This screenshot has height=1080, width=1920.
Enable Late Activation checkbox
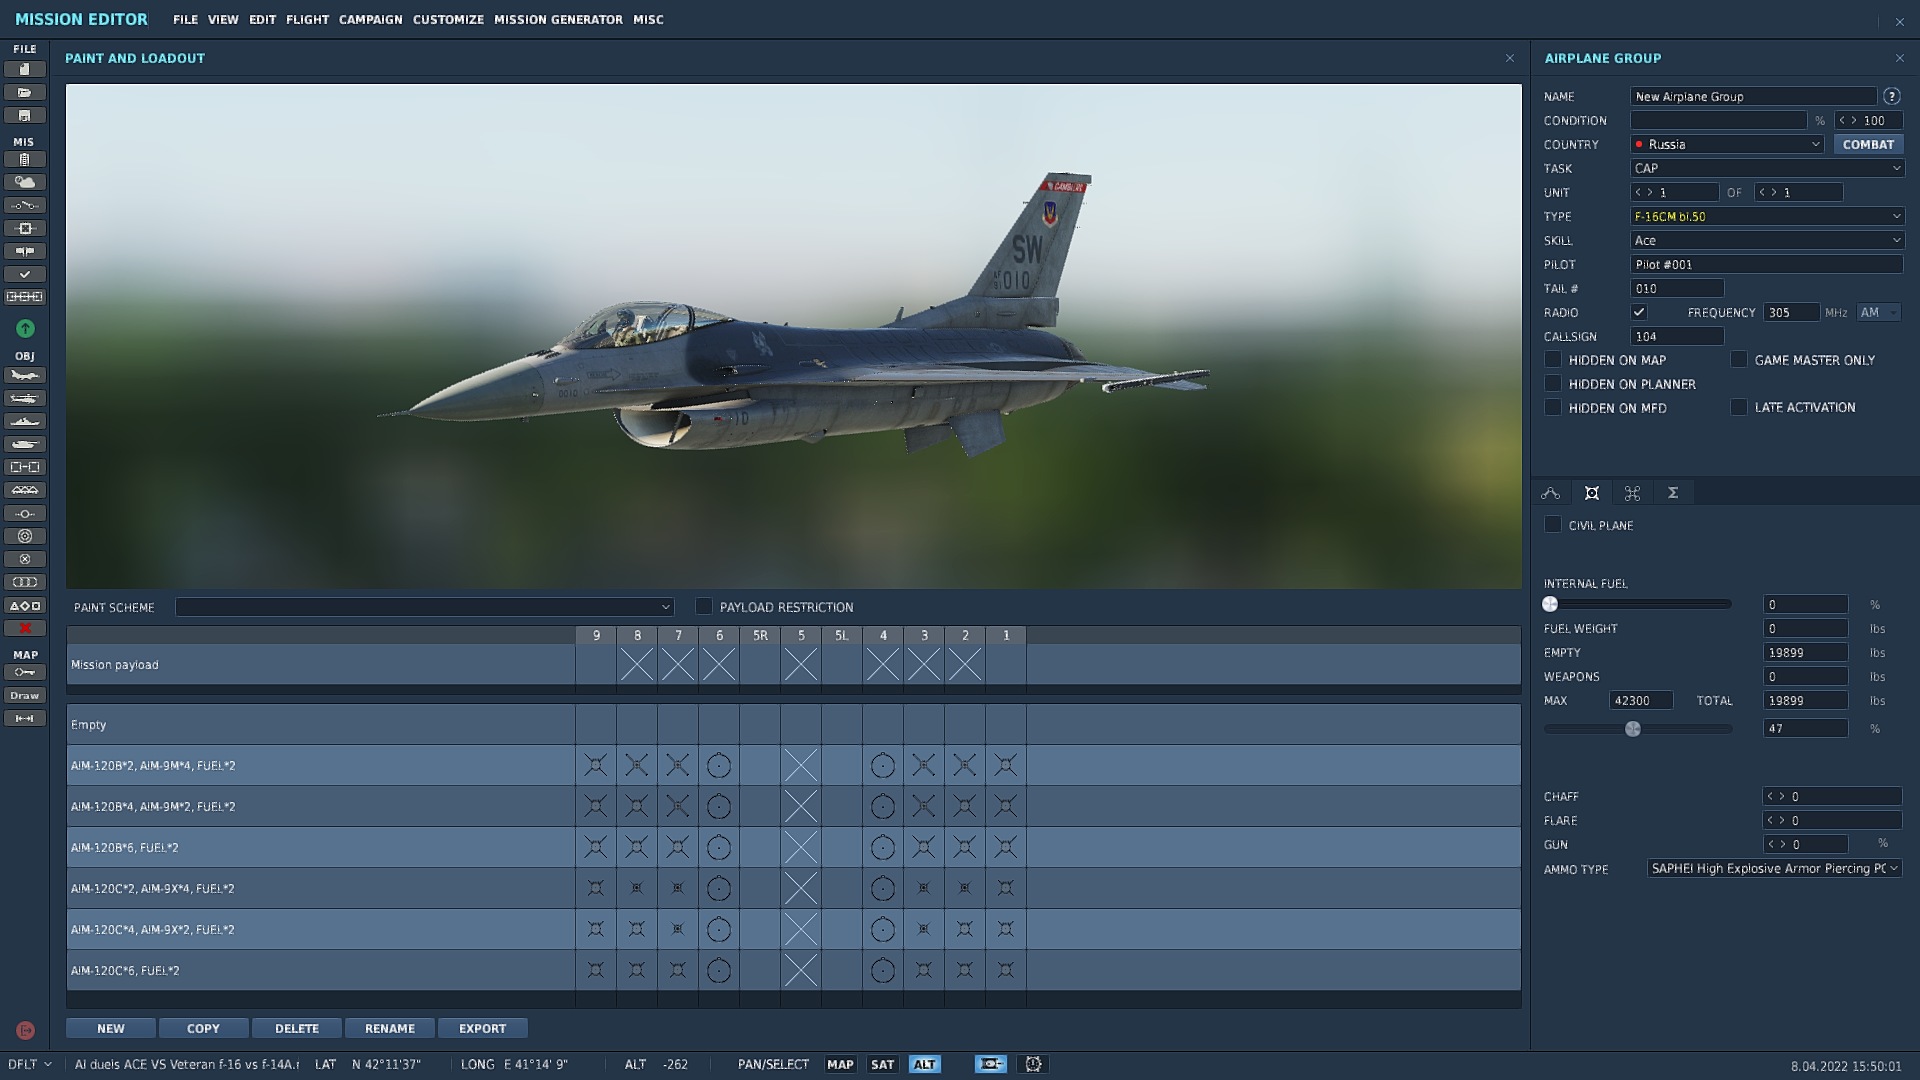pos(1739,407)
